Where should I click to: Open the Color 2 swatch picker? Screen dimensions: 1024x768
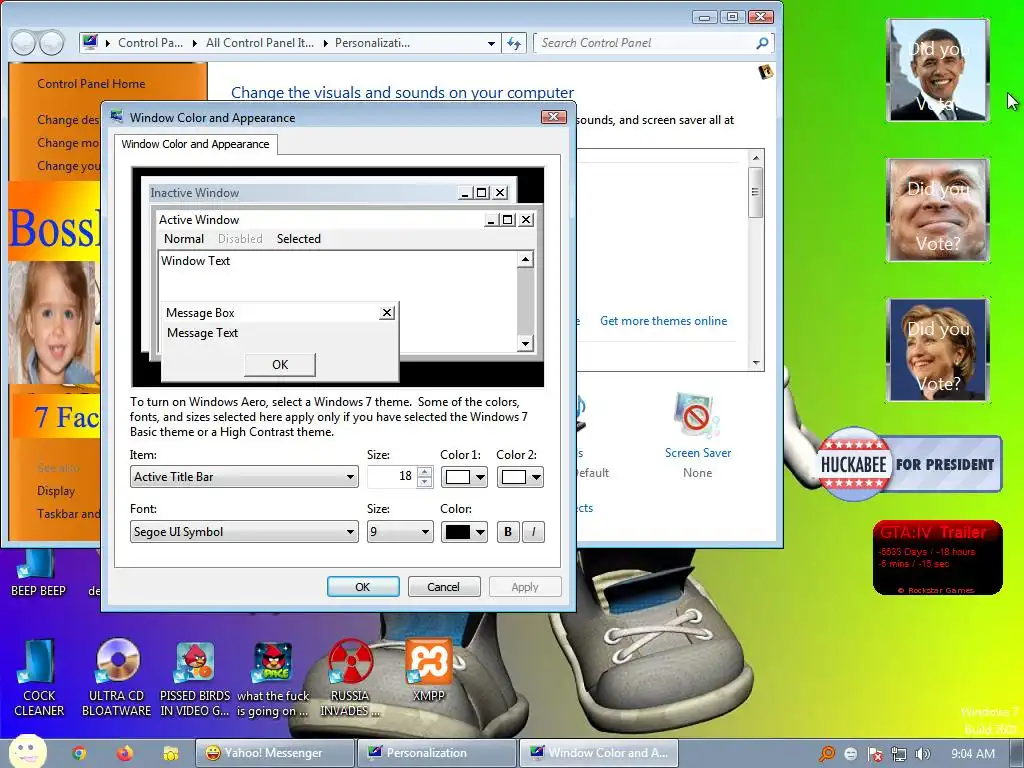[520, 477]
